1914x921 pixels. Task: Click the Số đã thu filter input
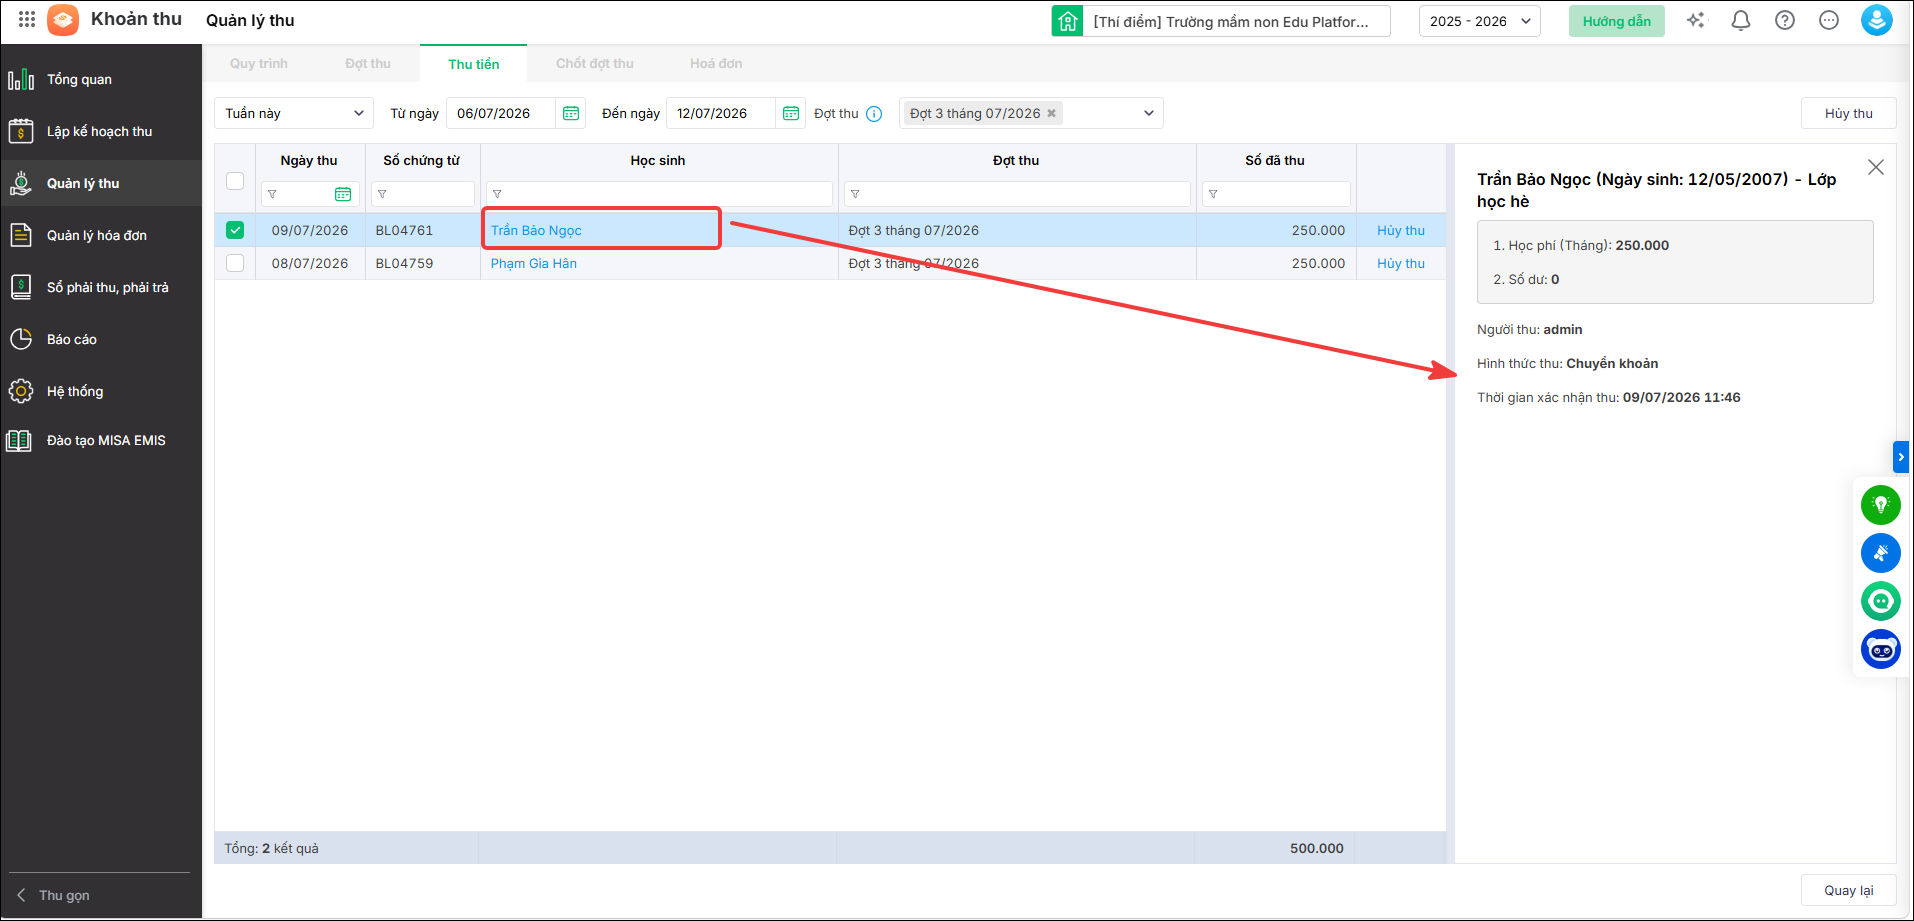1276,194
